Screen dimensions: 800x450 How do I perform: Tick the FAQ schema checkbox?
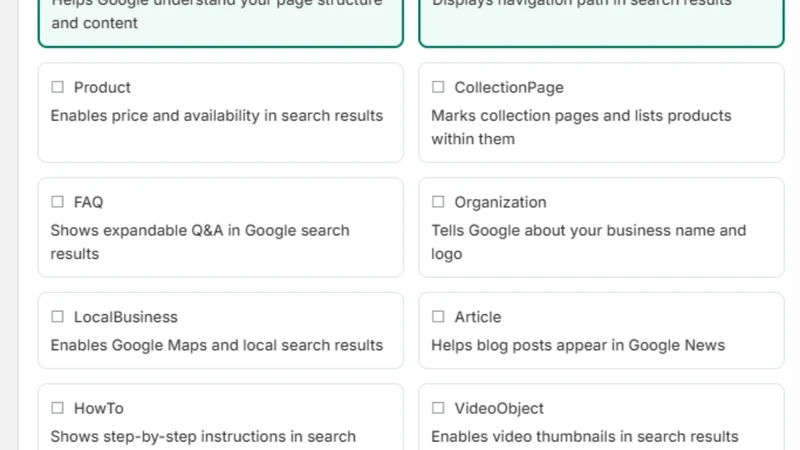tap(57, 202)
